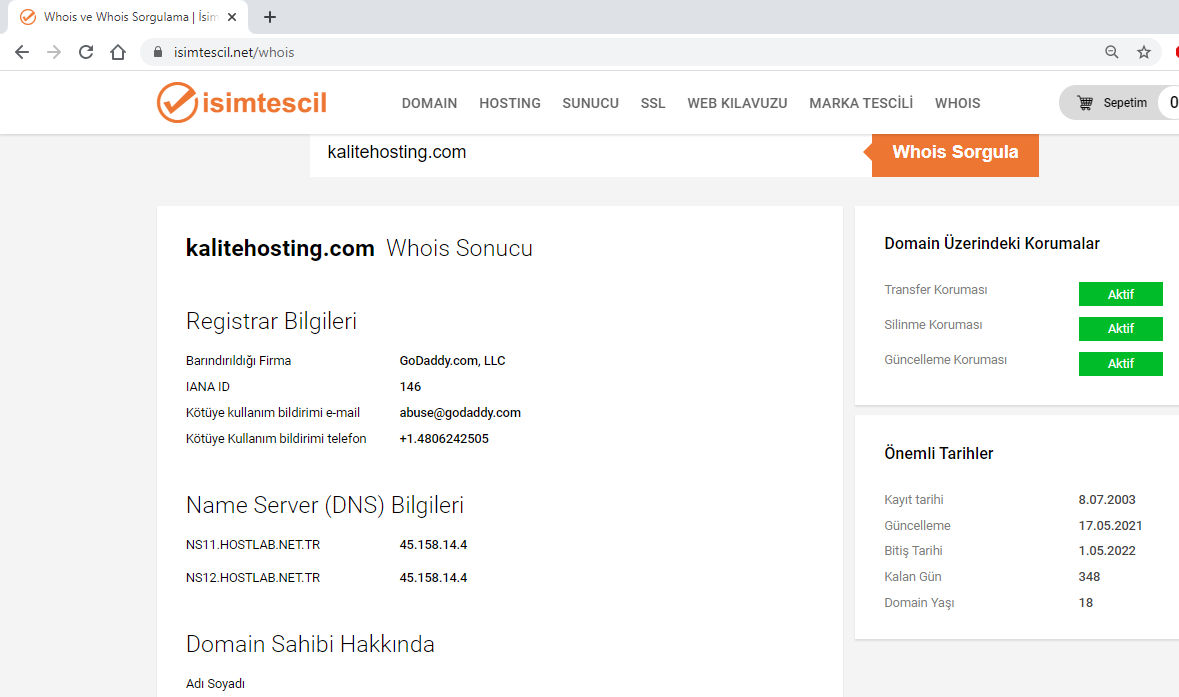1179x697 pixels.
Task: Click the Silinme Koruması label
Action: 933,325
